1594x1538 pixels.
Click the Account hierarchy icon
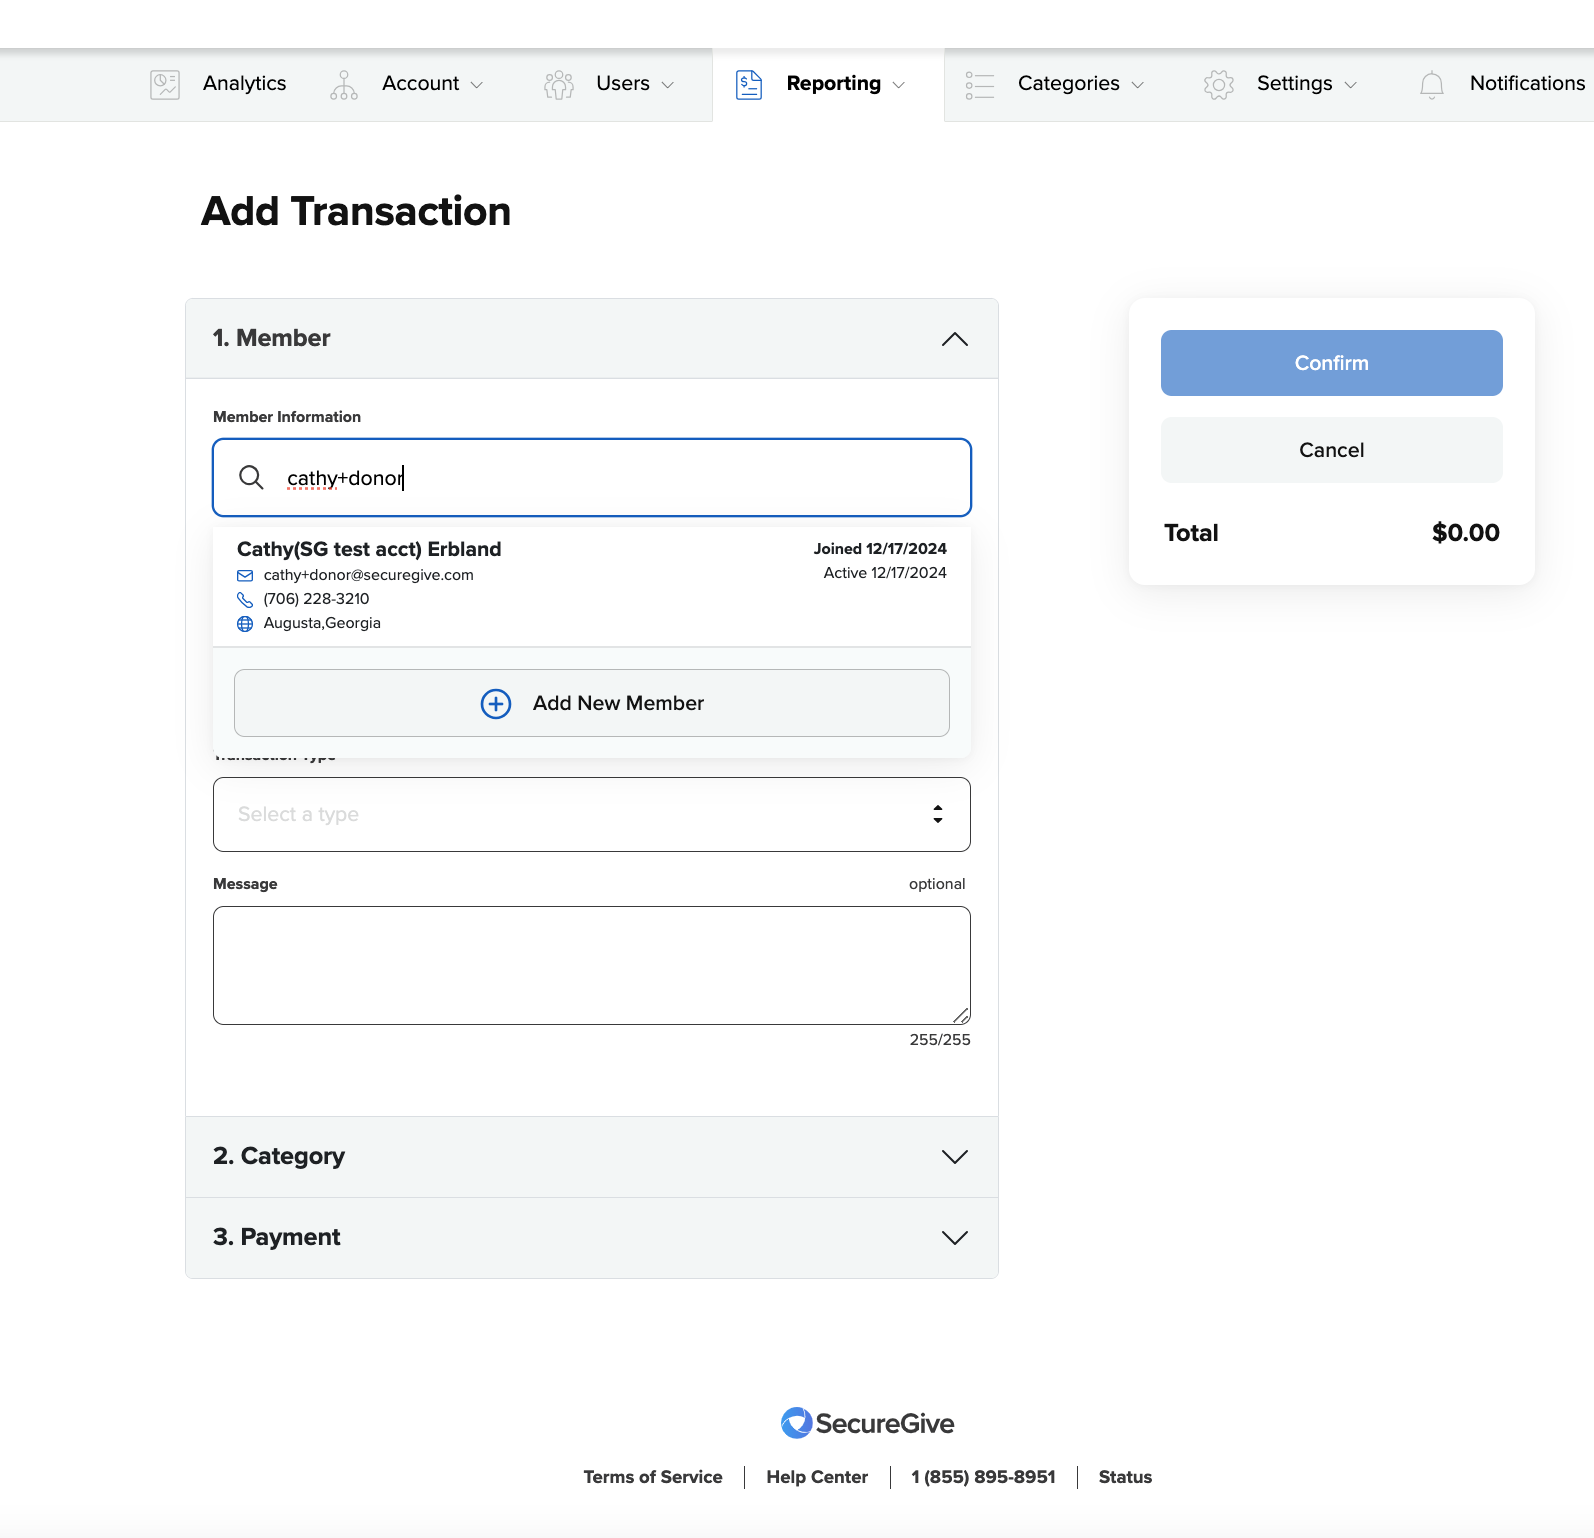tap(343, 84)
